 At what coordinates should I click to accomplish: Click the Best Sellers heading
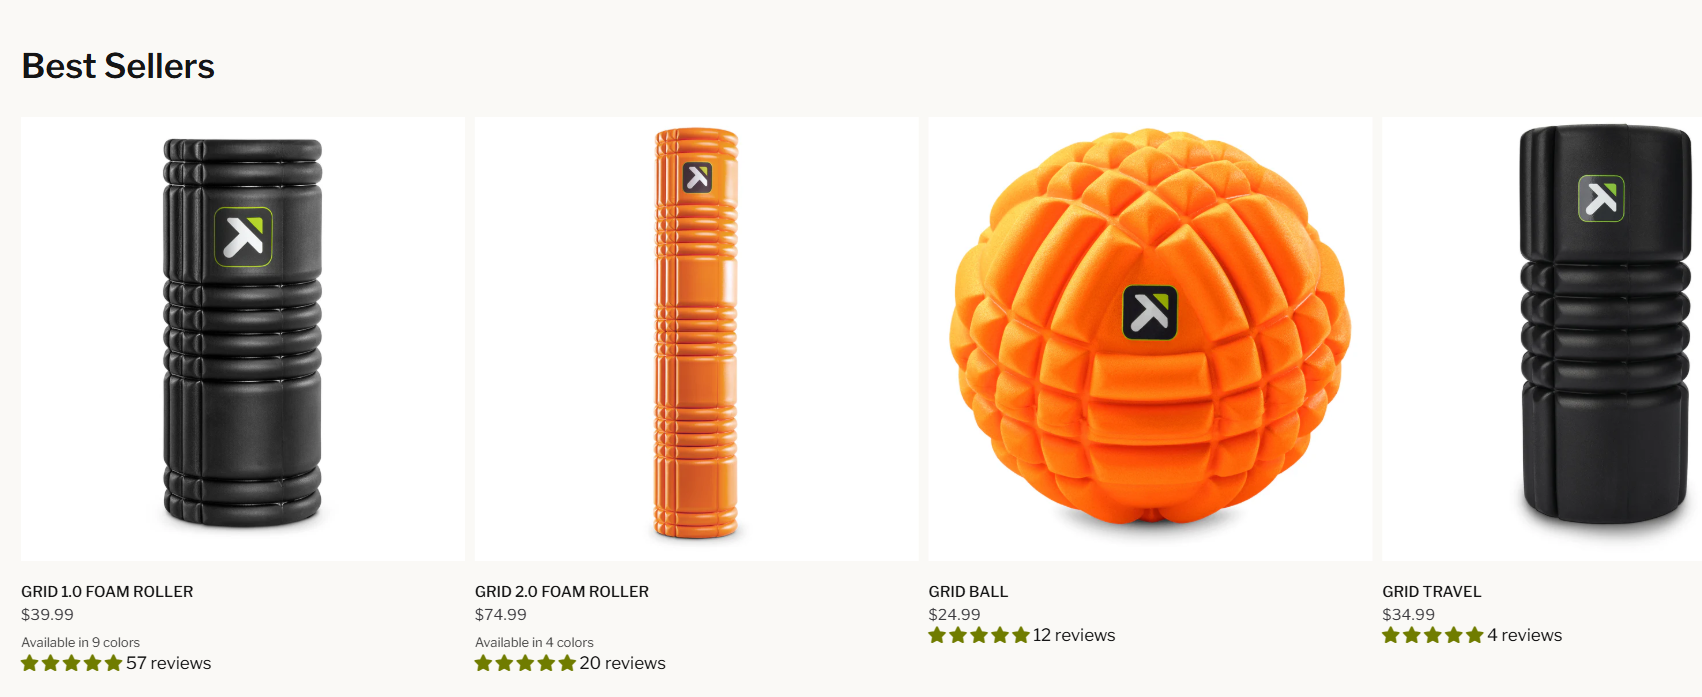coord(118,66)
